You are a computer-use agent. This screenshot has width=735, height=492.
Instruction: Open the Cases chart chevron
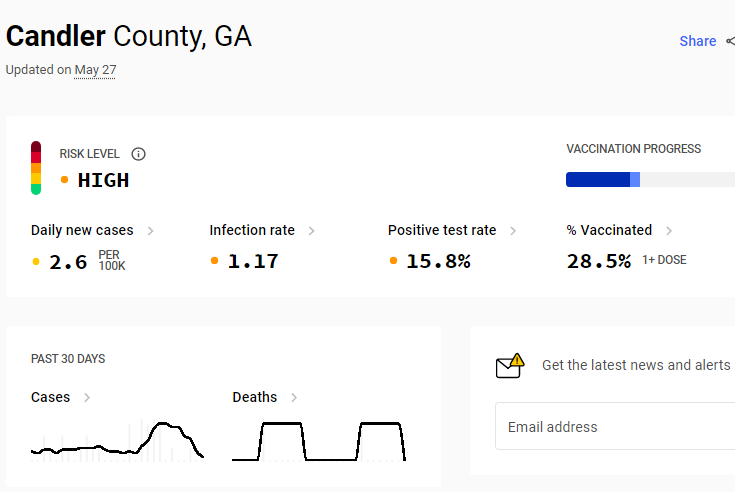tap(87, 397)
